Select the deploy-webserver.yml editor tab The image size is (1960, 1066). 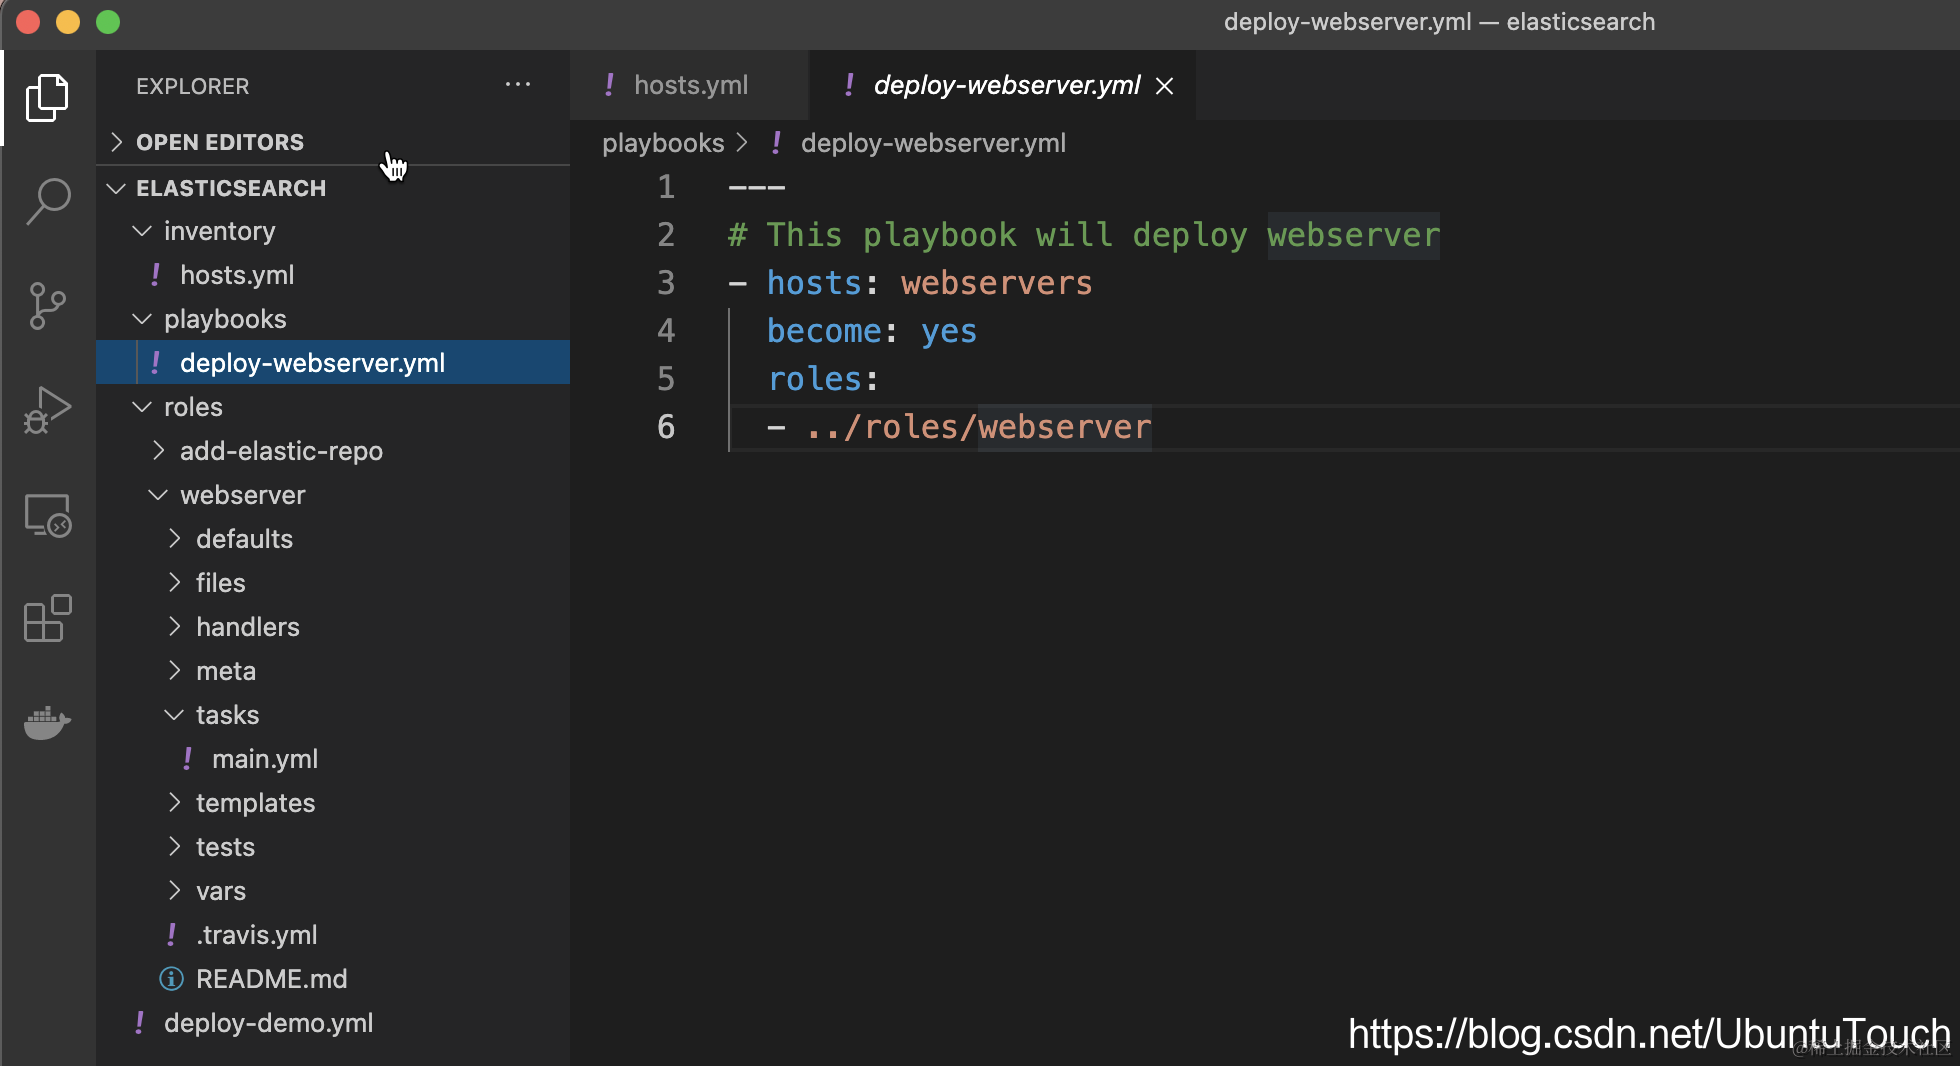point(1003,86)
